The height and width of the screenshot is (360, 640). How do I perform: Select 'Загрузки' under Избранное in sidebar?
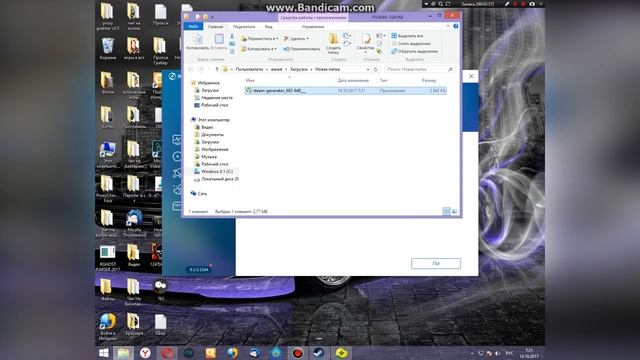pos(210,90)
